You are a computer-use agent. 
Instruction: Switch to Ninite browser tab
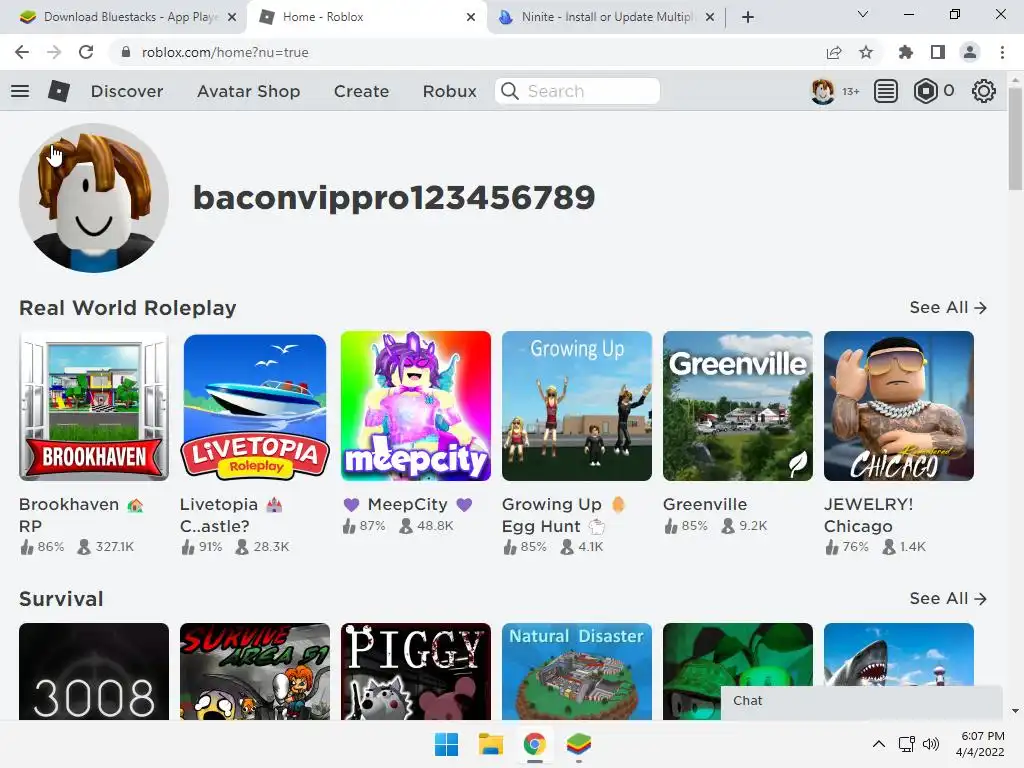(x=604, y=17)
